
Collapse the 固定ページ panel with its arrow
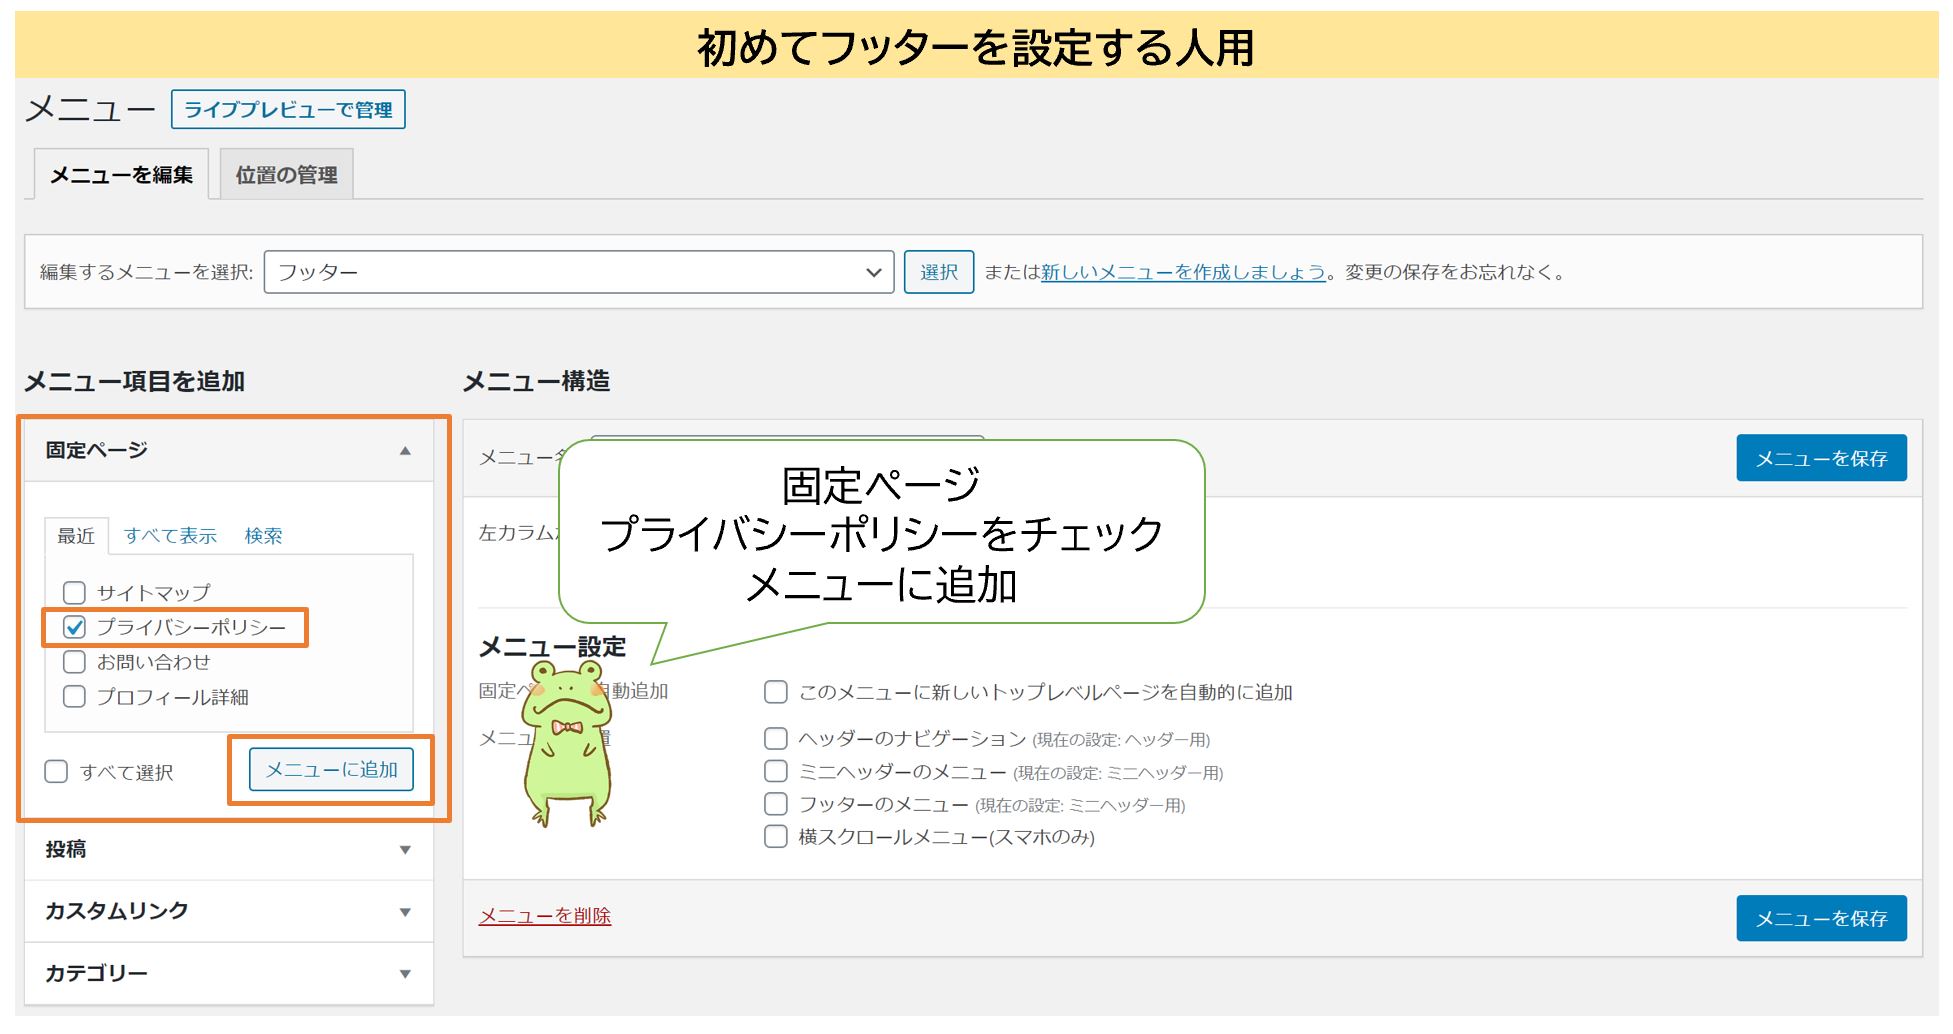(407, 452)
